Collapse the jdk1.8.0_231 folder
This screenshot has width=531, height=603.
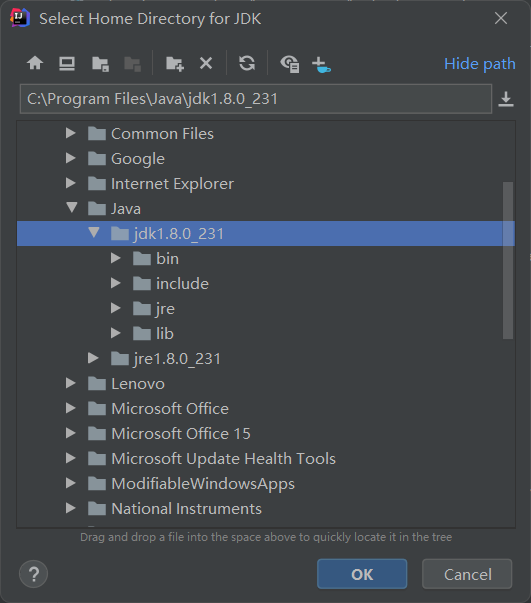pyautogui.click(x=94, y=233)
